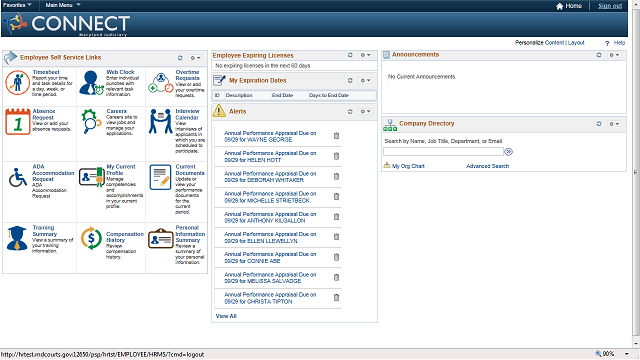Viewport: 640px width, 360px height.
Task: Delete the MICHELLE STREITBECK appraisal alert
Action: (336, 196)
